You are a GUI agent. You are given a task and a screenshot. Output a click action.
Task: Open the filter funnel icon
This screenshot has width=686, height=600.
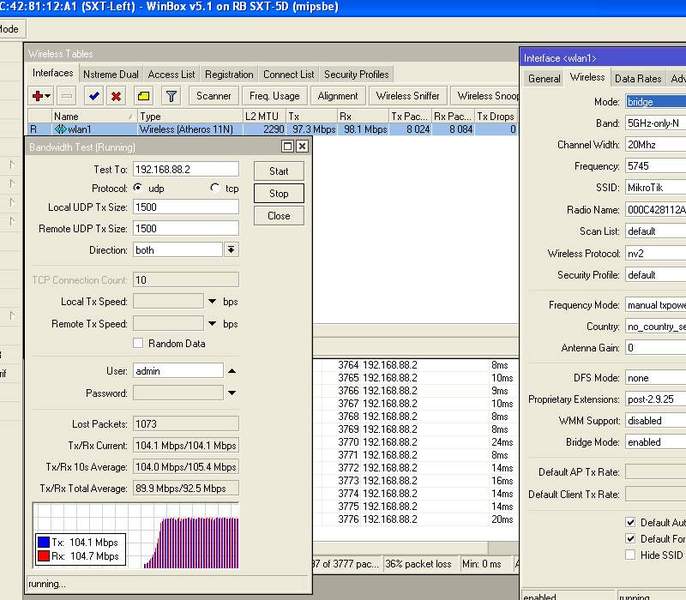(171, 96)
